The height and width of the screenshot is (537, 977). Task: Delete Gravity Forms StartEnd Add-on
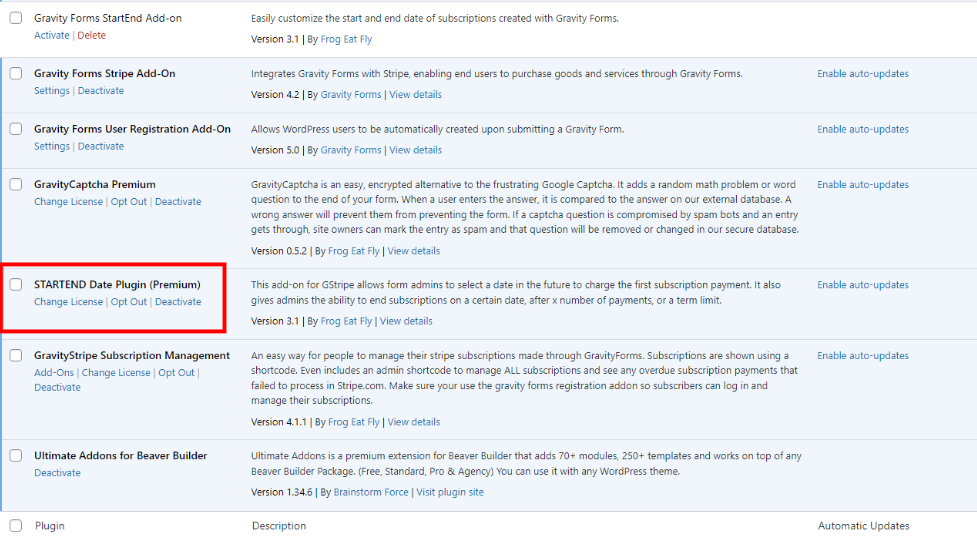click(x=92, y=36)
